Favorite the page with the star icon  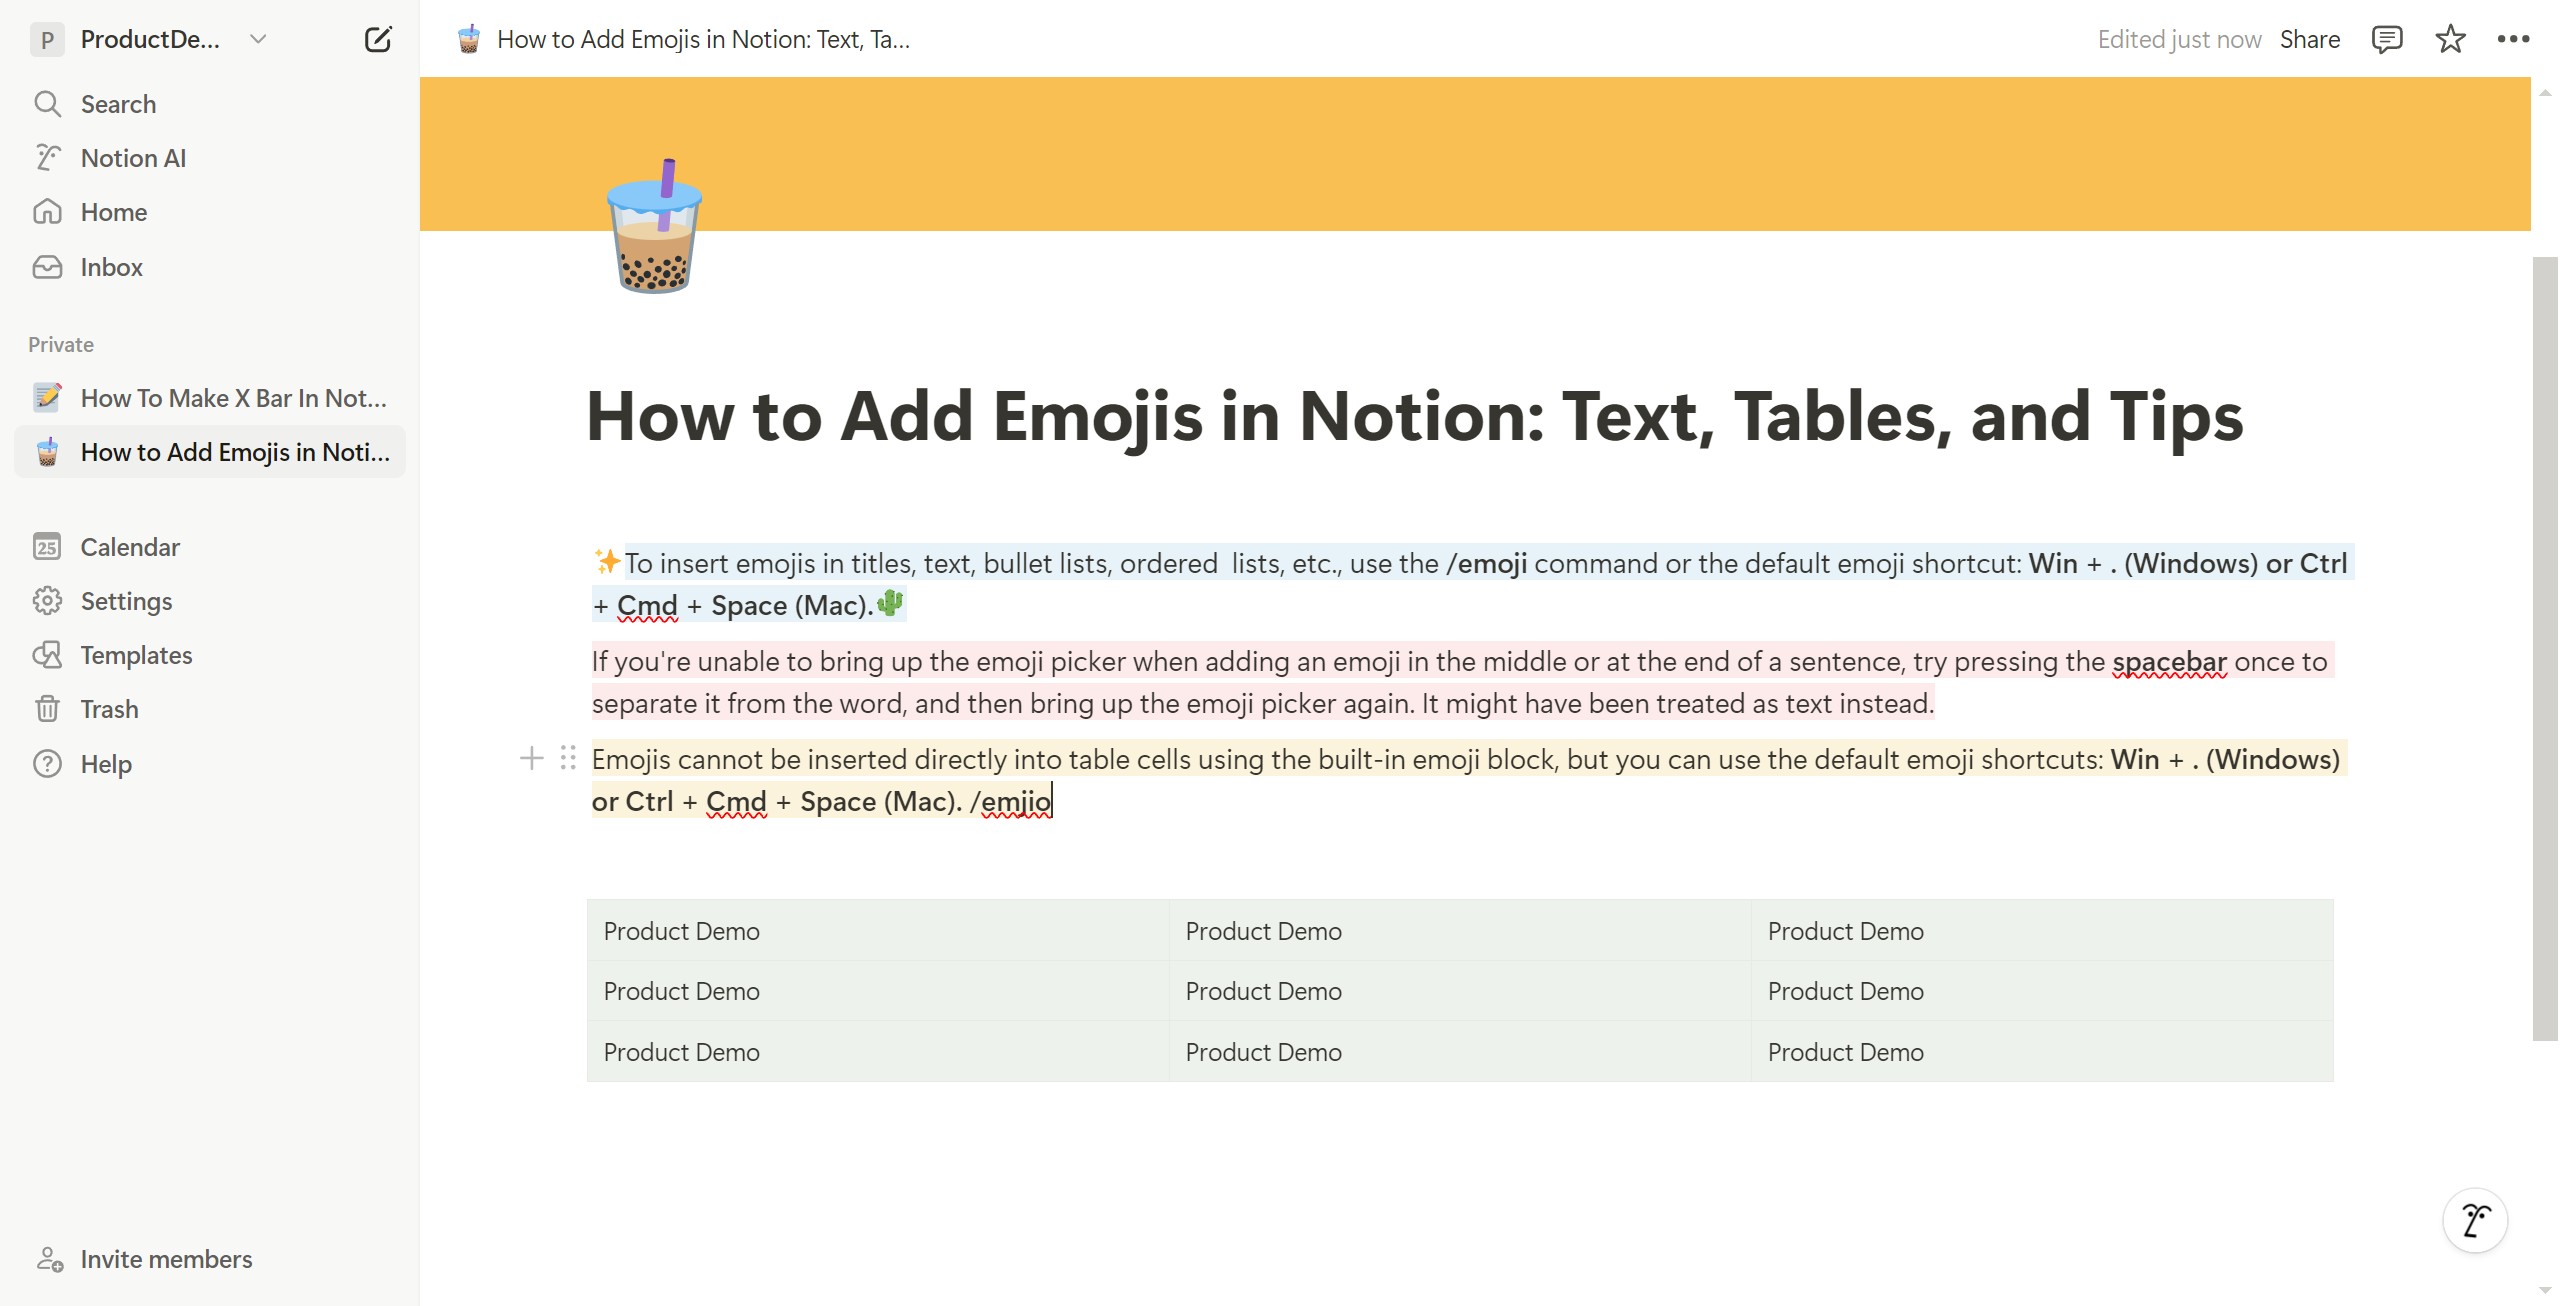(2450, 39)
